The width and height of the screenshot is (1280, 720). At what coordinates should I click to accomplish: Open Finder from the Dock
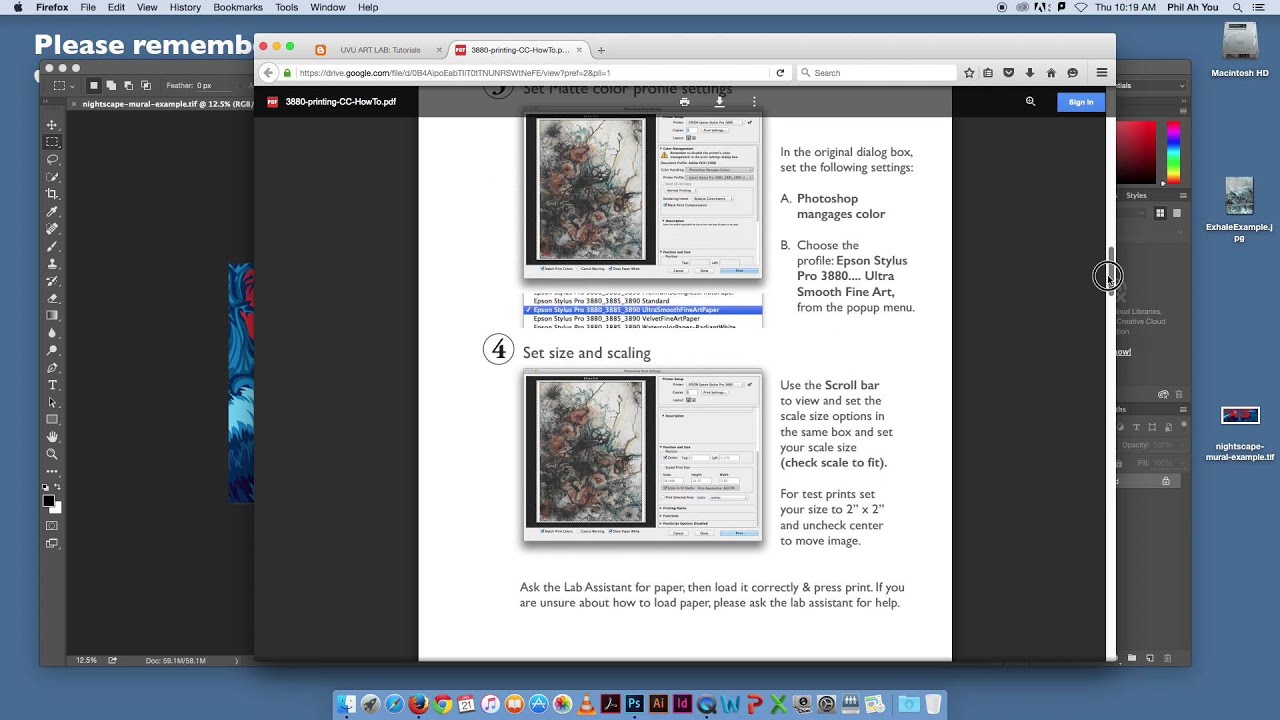point(346,704)
